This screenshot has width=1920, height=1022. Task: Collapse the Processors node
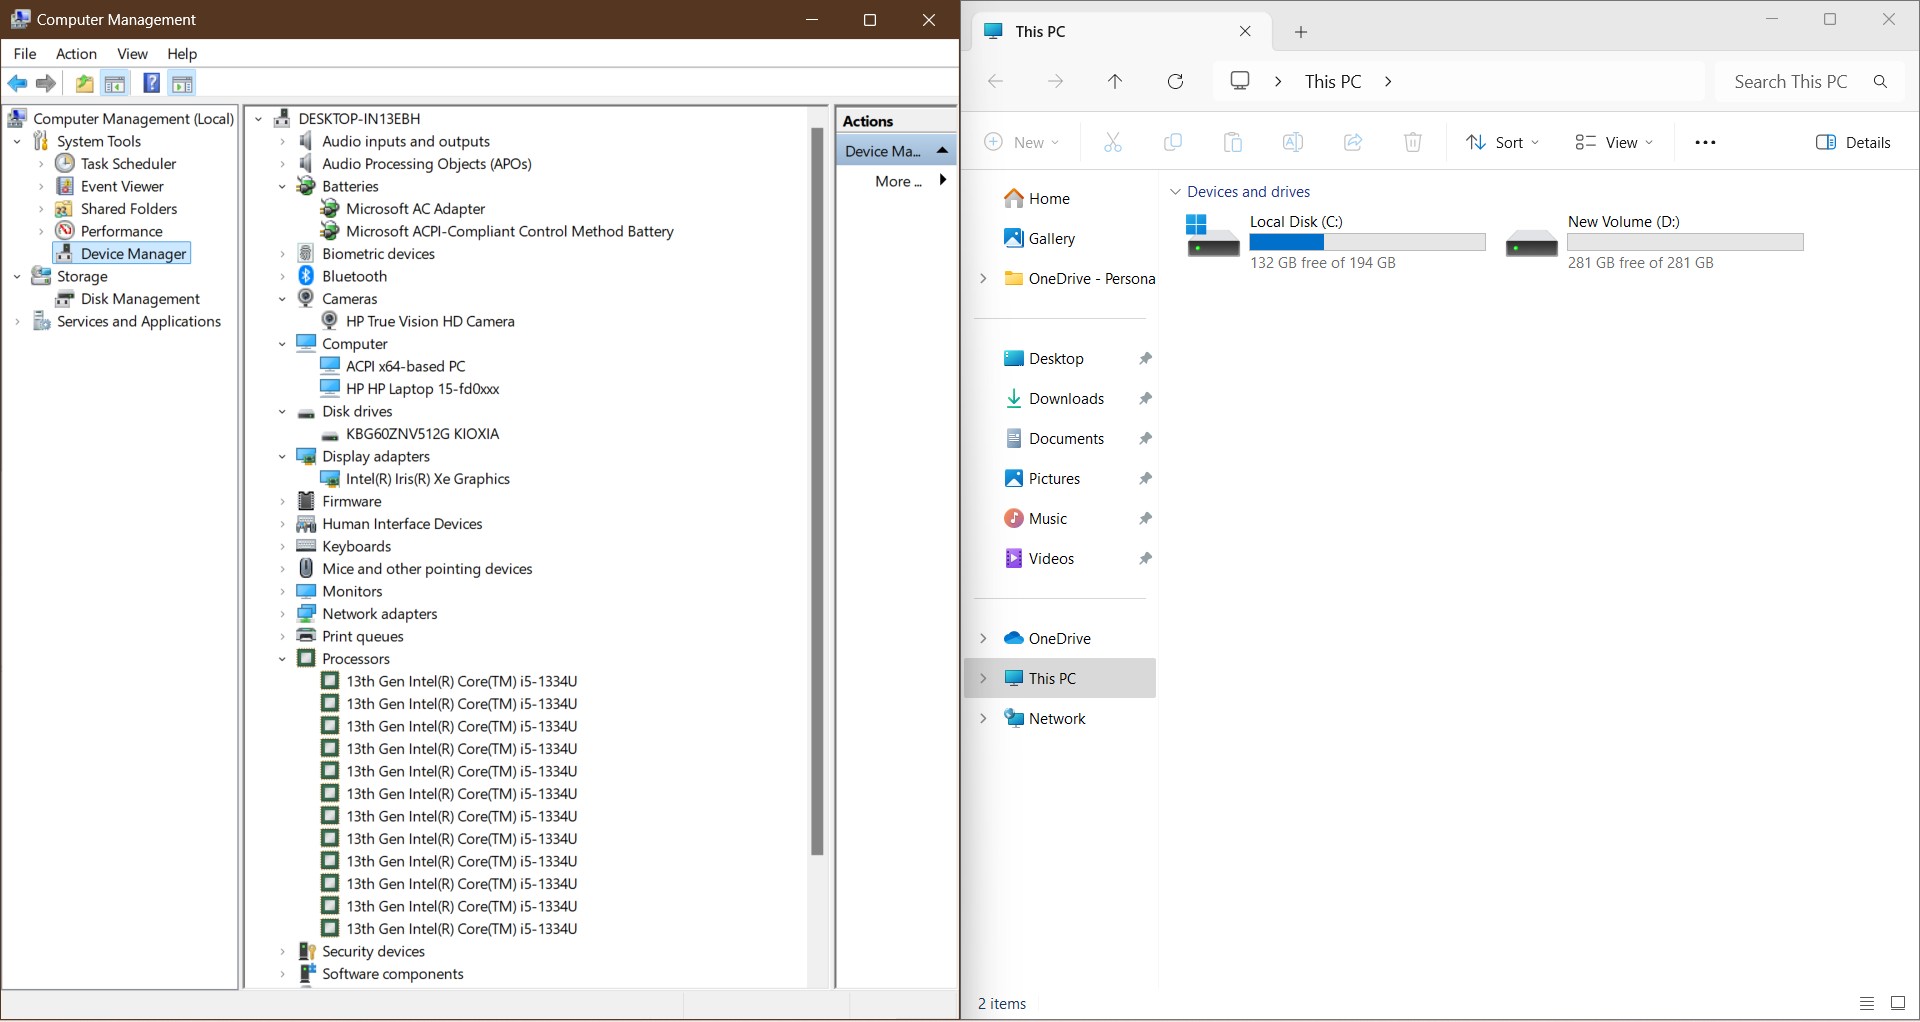pos(282,659)
